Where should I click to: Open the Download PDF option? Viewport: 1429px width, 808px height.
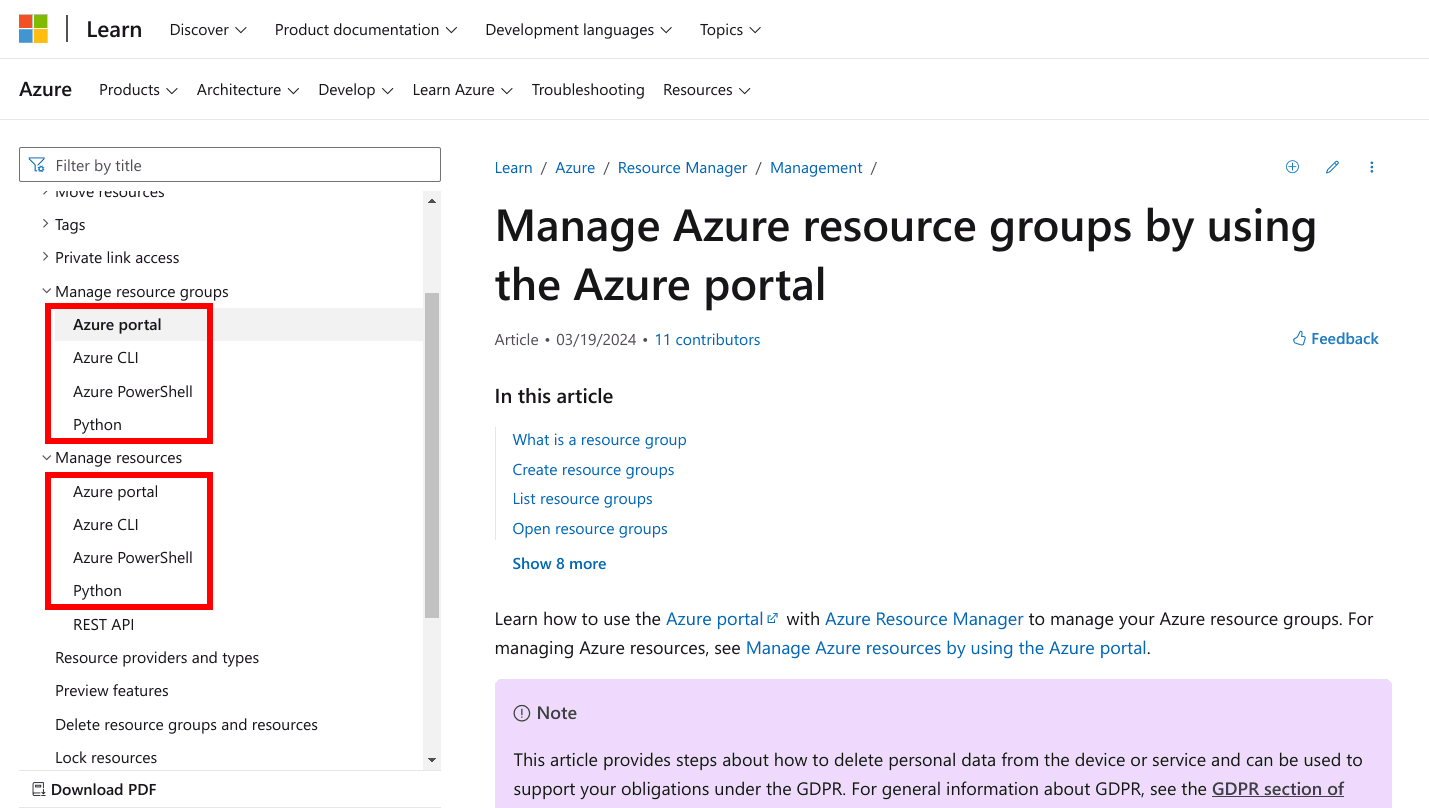pyautogui.click(x=94, y=789)
